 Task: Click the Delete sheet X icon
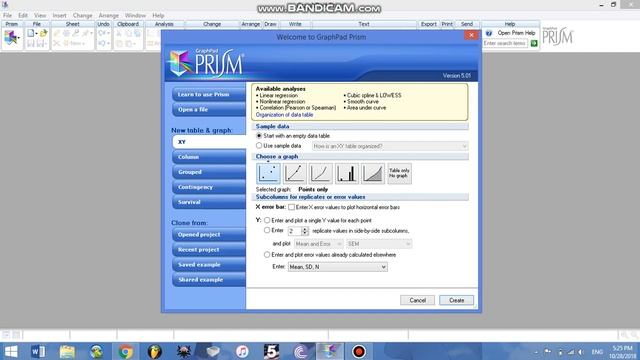tap(57, 43)
